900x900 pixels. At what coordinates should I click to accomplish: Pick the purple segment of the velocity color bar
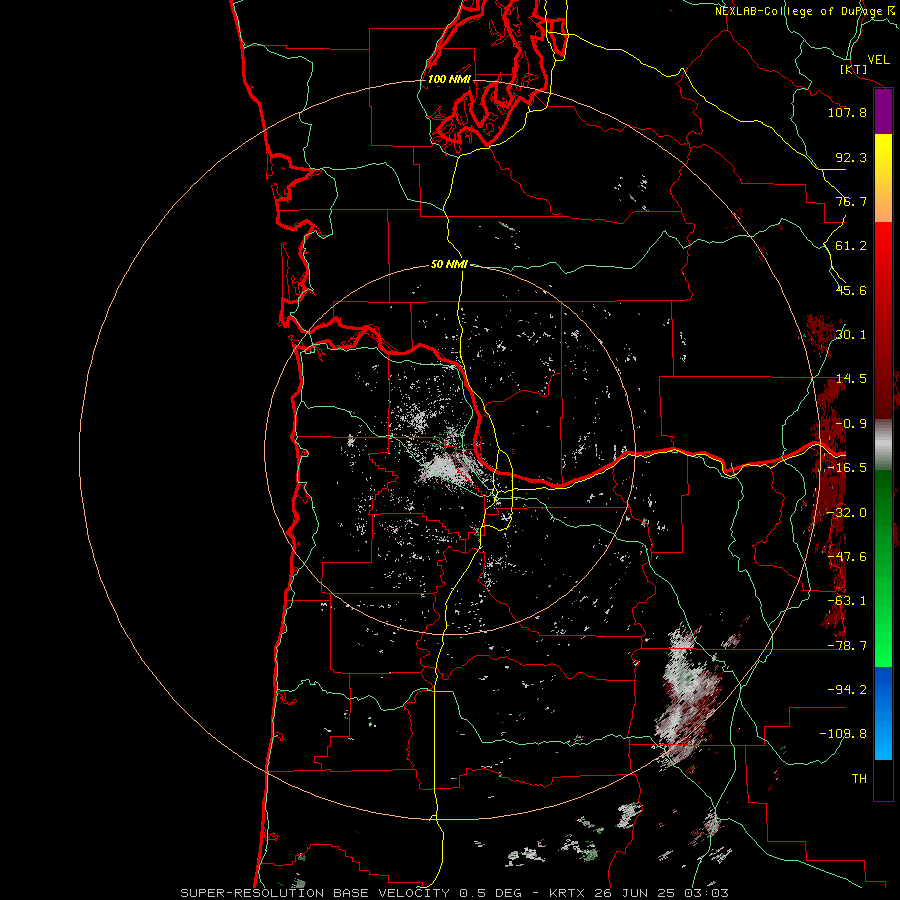tap(883, 112)
